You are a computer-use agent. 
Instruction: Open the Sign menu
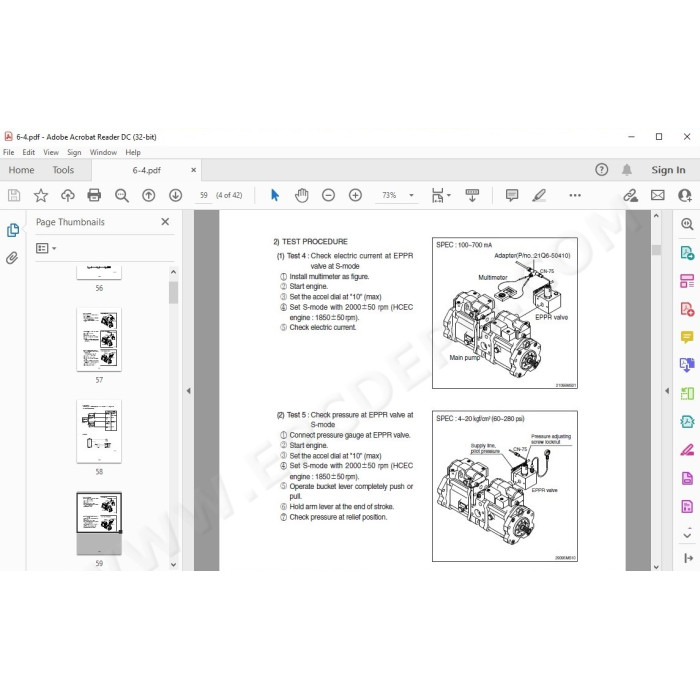[74, 152]
